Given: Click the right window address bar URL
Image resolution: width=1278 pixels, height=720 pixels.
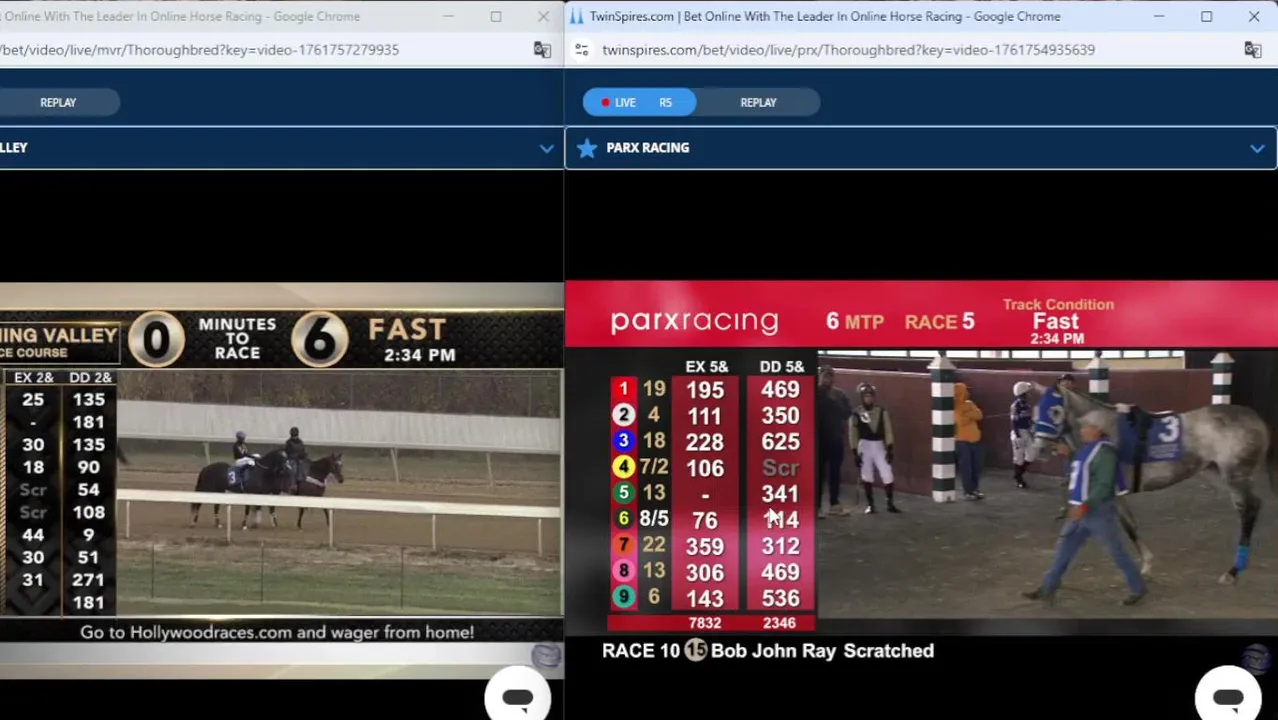Looking at the screenshot, I should (848, 49).
